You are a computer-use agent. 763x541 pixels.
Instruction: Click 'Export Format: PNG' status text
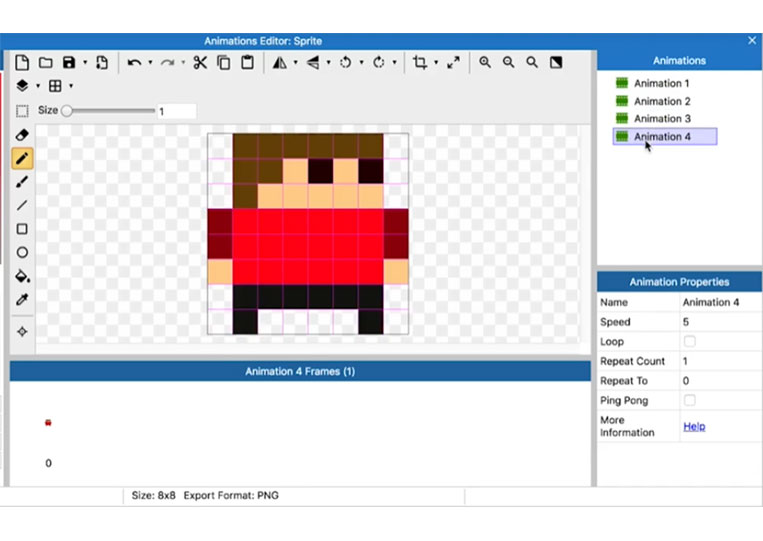tap(231, 496)
